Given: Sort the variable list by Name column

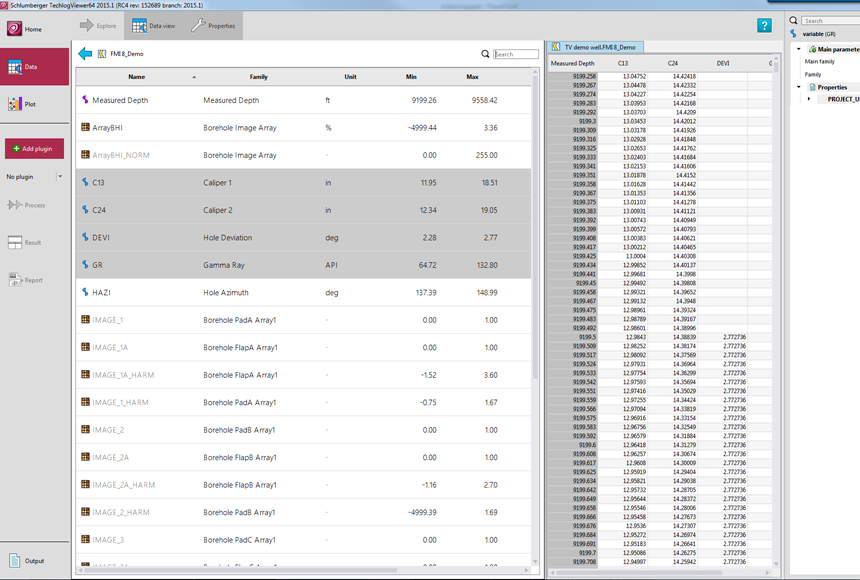Looking at the screenshot, I should [x=137, y=77].
